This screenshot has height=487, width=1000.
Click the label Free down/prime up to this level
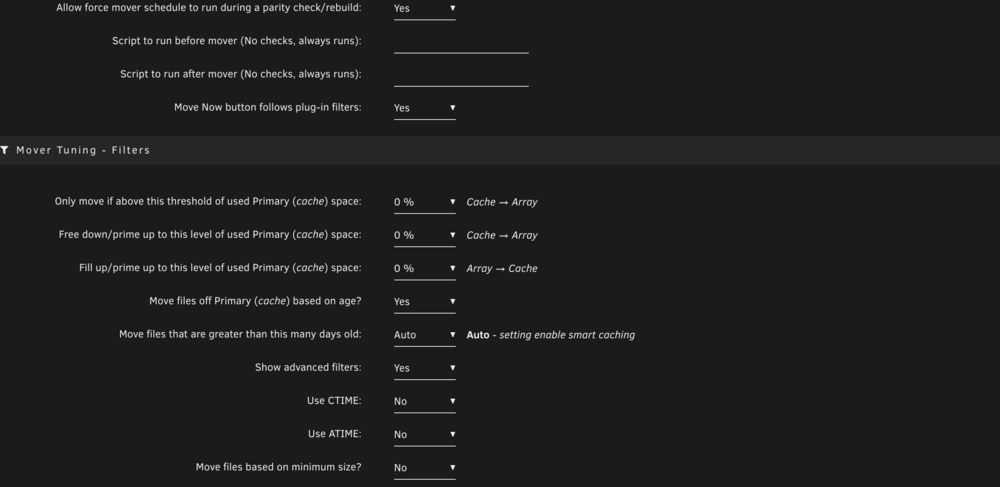[210, 235]
